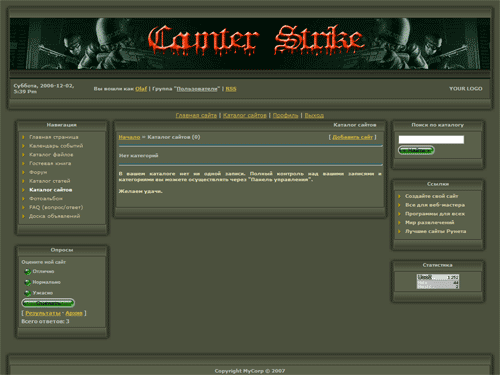Select the Отлично poll radio option
This screenshot has width=500, height=375.
coord(28,272)
